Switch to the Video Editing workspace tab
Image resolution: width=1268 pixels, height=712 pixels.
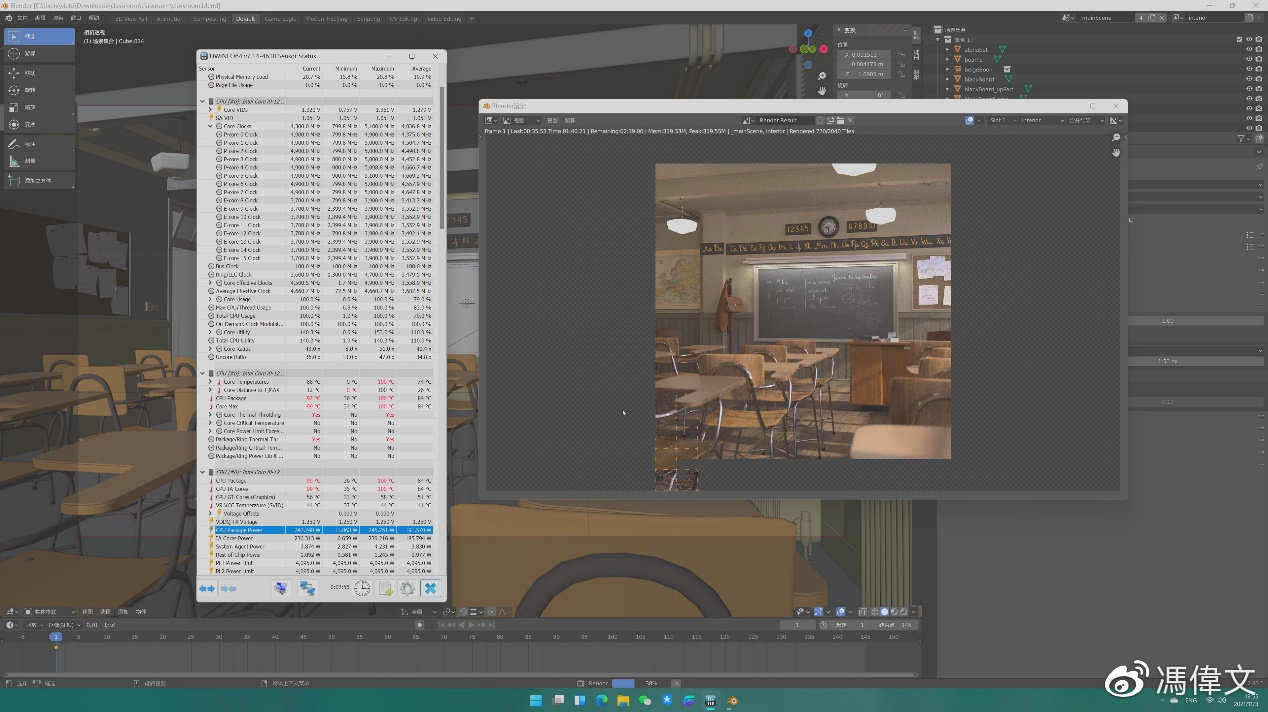(x=444, y=18)
